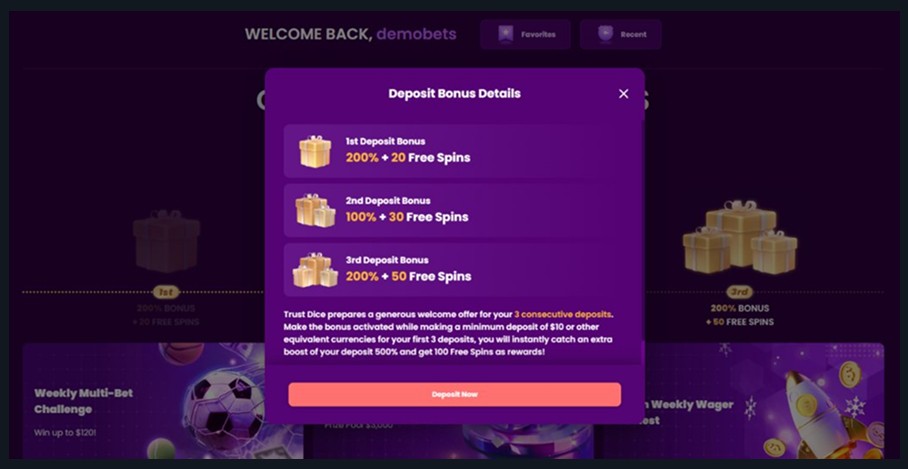This screenshot has width=908, height=469.
Task: Open the Favorites button
Action: [x=525, y=34]
